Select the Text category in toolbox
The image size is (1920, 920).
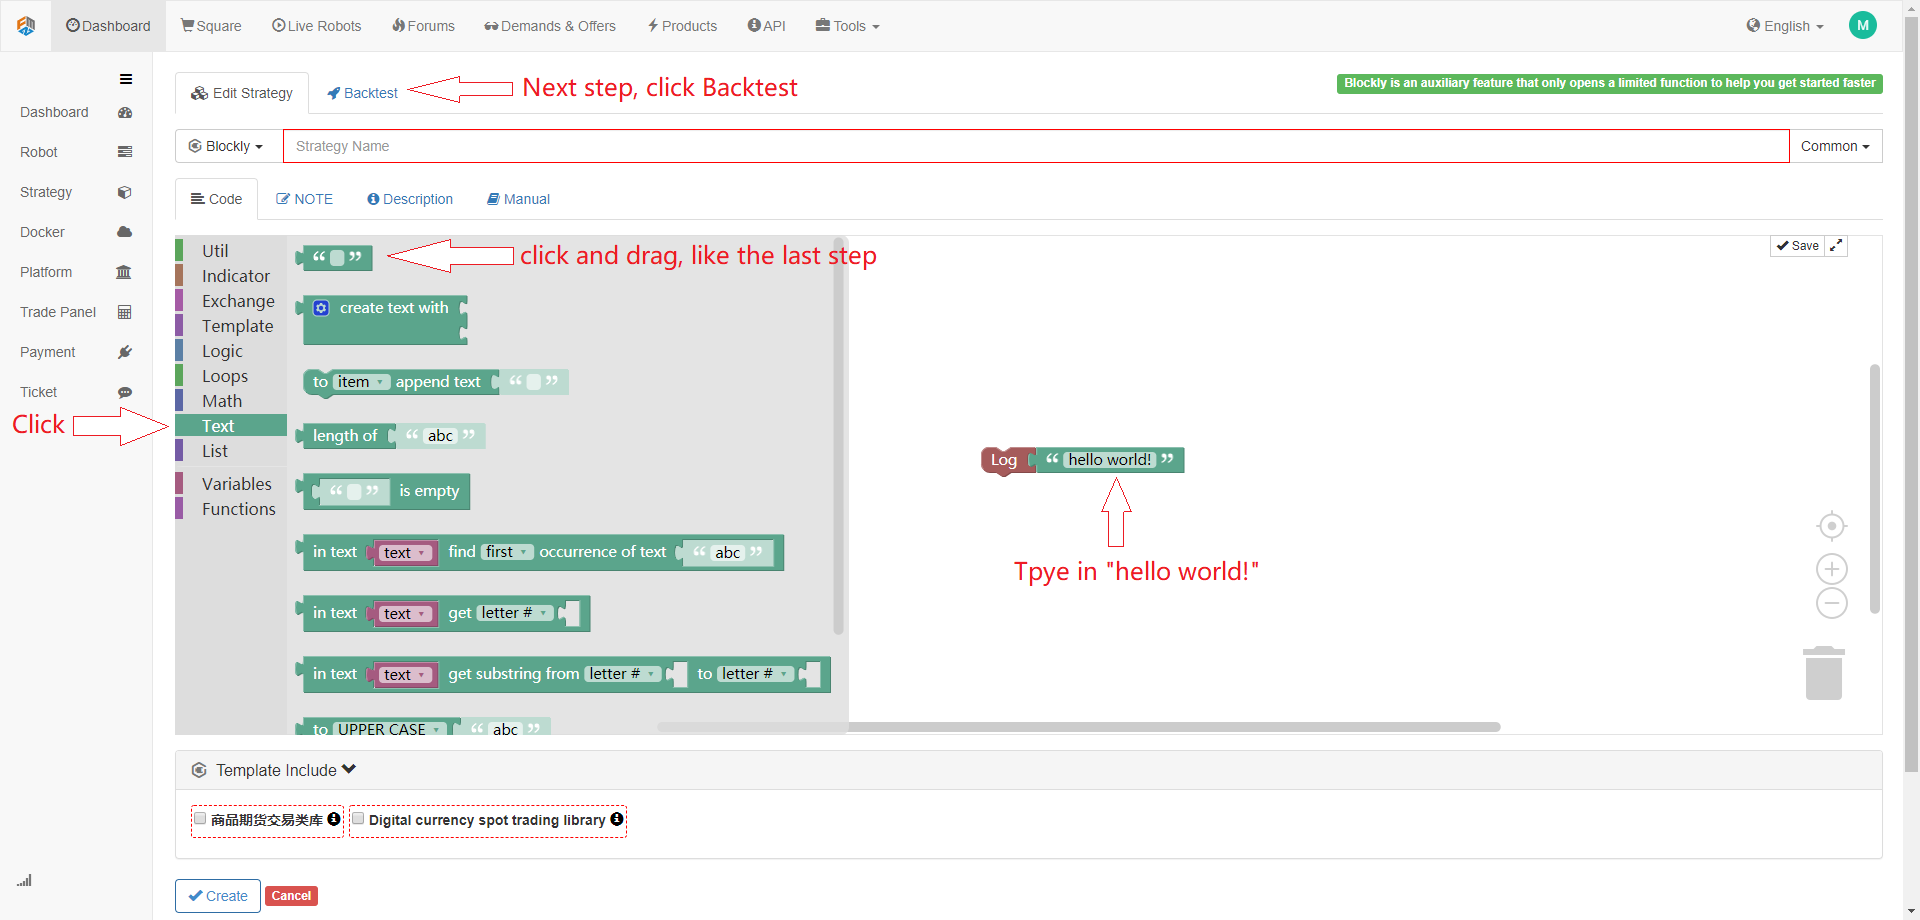point(231,426)
